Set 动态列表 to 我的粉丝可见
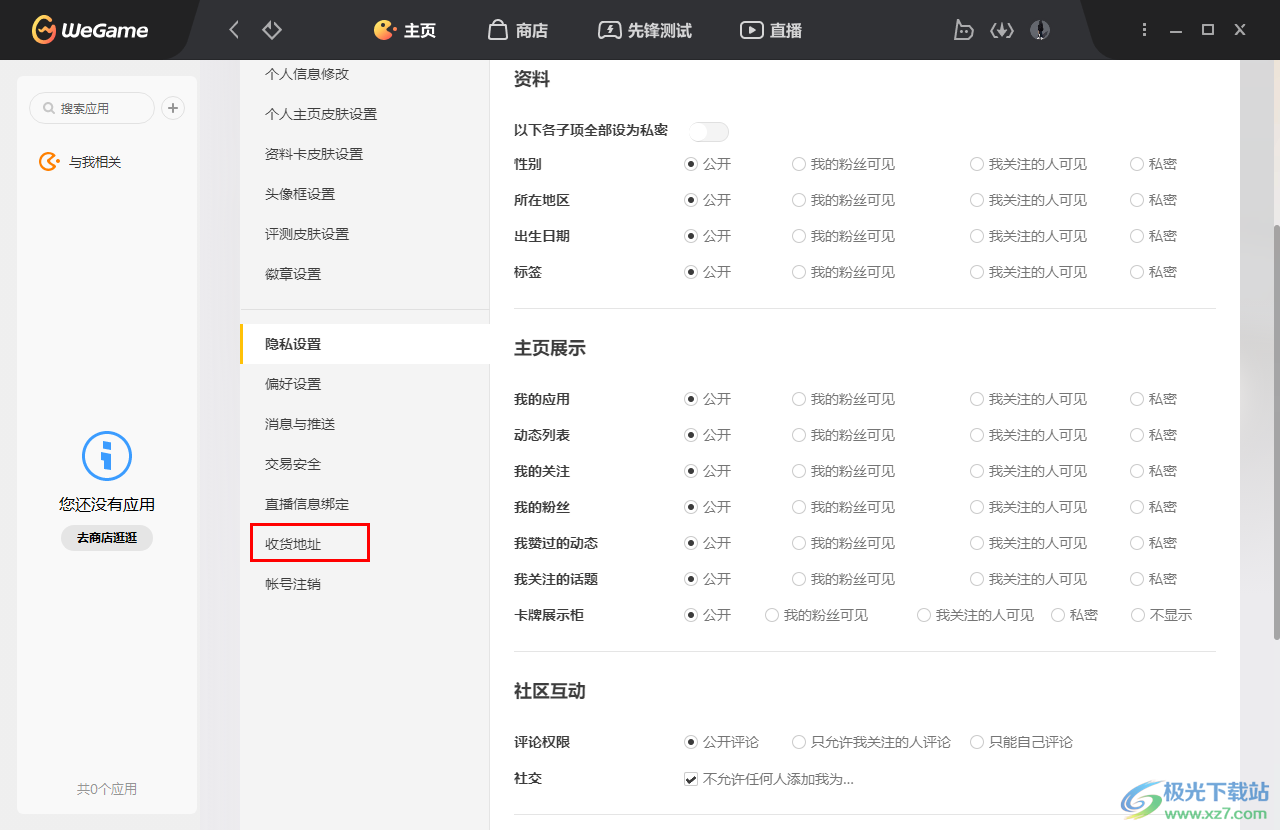This screenshot has width=1280, height=830. click(799, 435)
